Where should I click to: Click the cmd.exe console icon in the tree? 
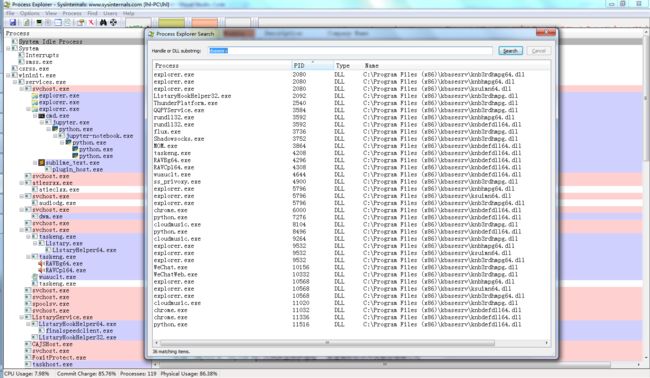(x=41, y=116)
